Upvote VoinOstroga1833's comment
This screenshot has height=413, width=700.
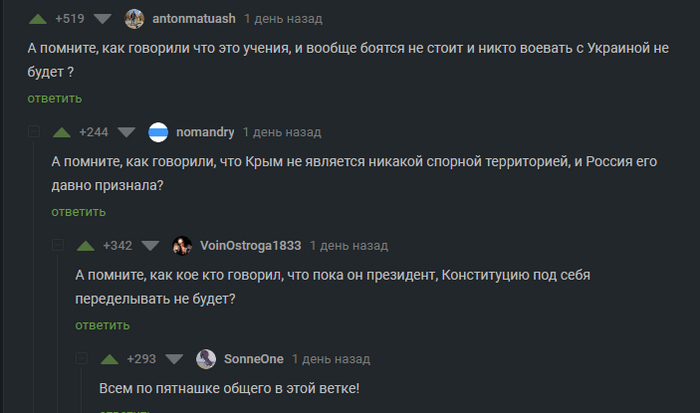point(85,245)
